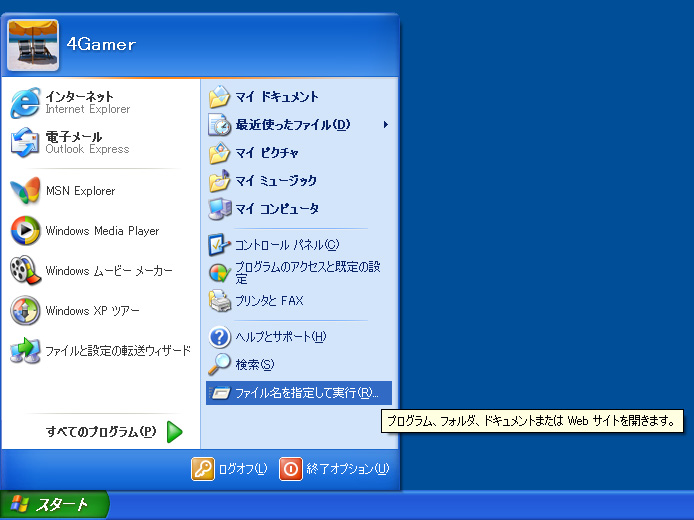Click the ファイルと設定の転送ウィザード text
694x520 pixels.
pos(118,351)
